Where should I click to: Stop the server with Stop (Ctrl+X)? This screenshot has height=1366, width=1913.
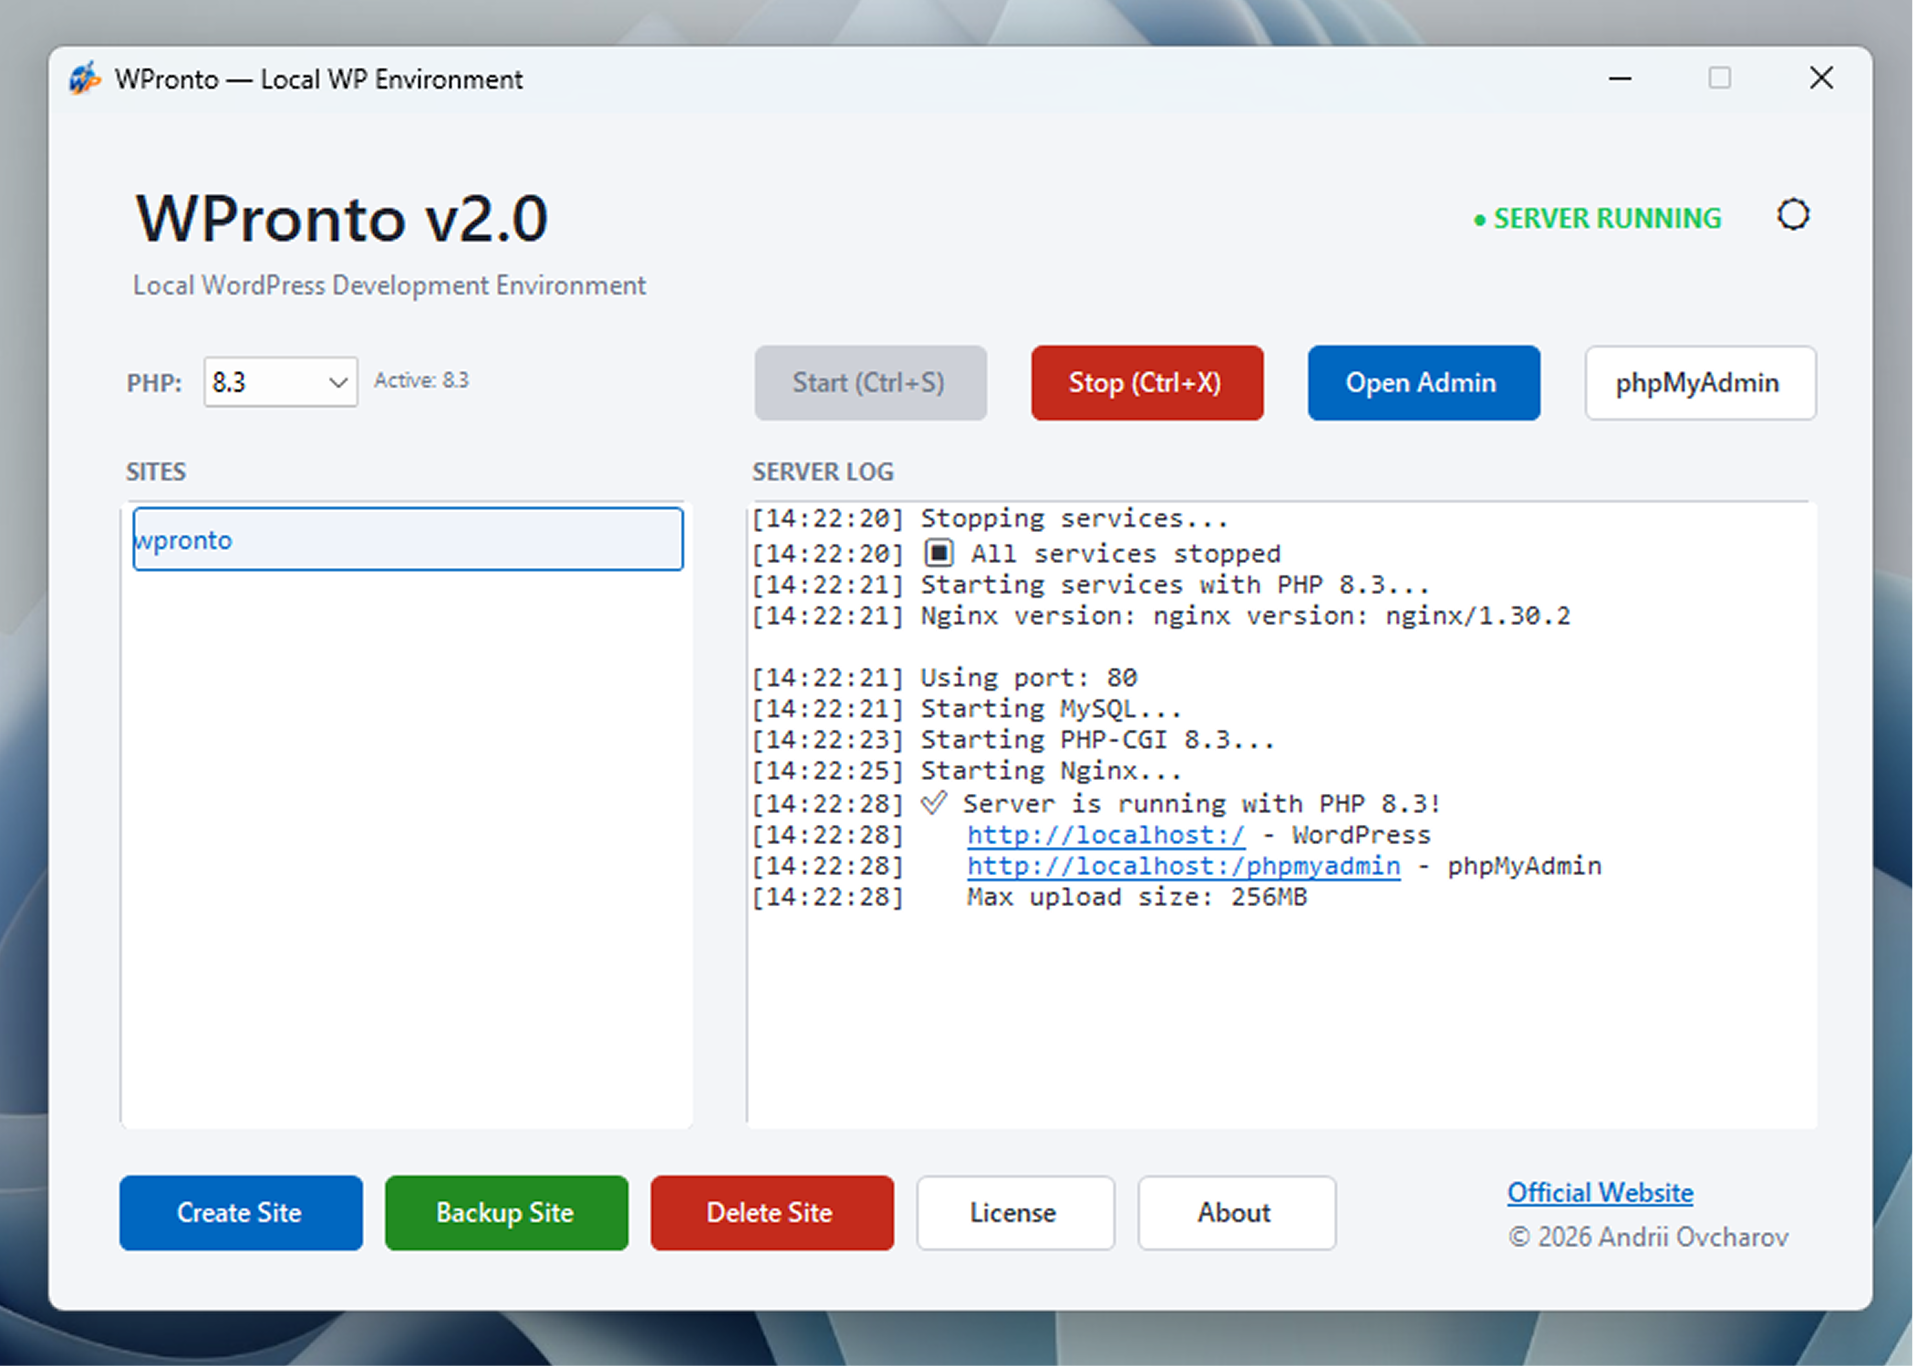[x=1146, y=383]
